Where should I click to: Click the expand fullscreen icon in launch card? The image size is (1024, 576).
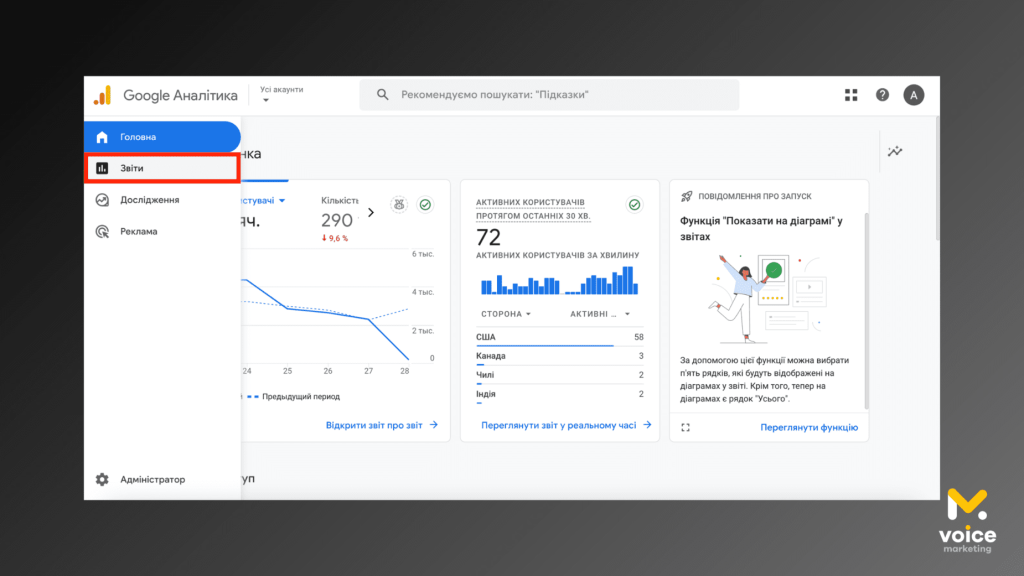coord(685,427)
